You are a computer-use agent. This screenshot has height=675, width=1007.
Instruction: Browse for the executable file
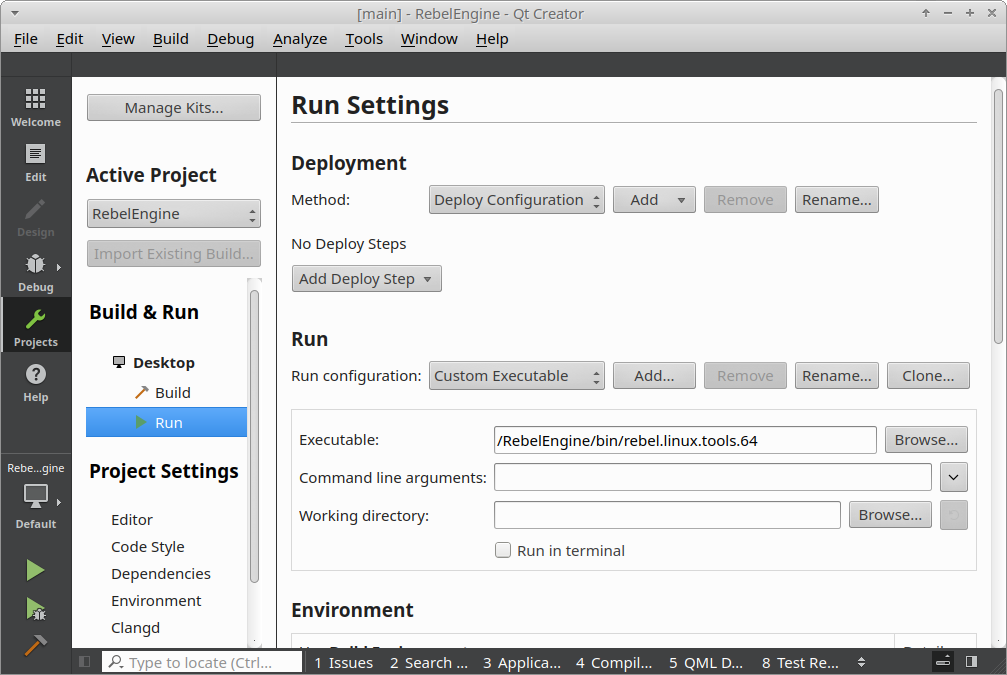[926, 440]
